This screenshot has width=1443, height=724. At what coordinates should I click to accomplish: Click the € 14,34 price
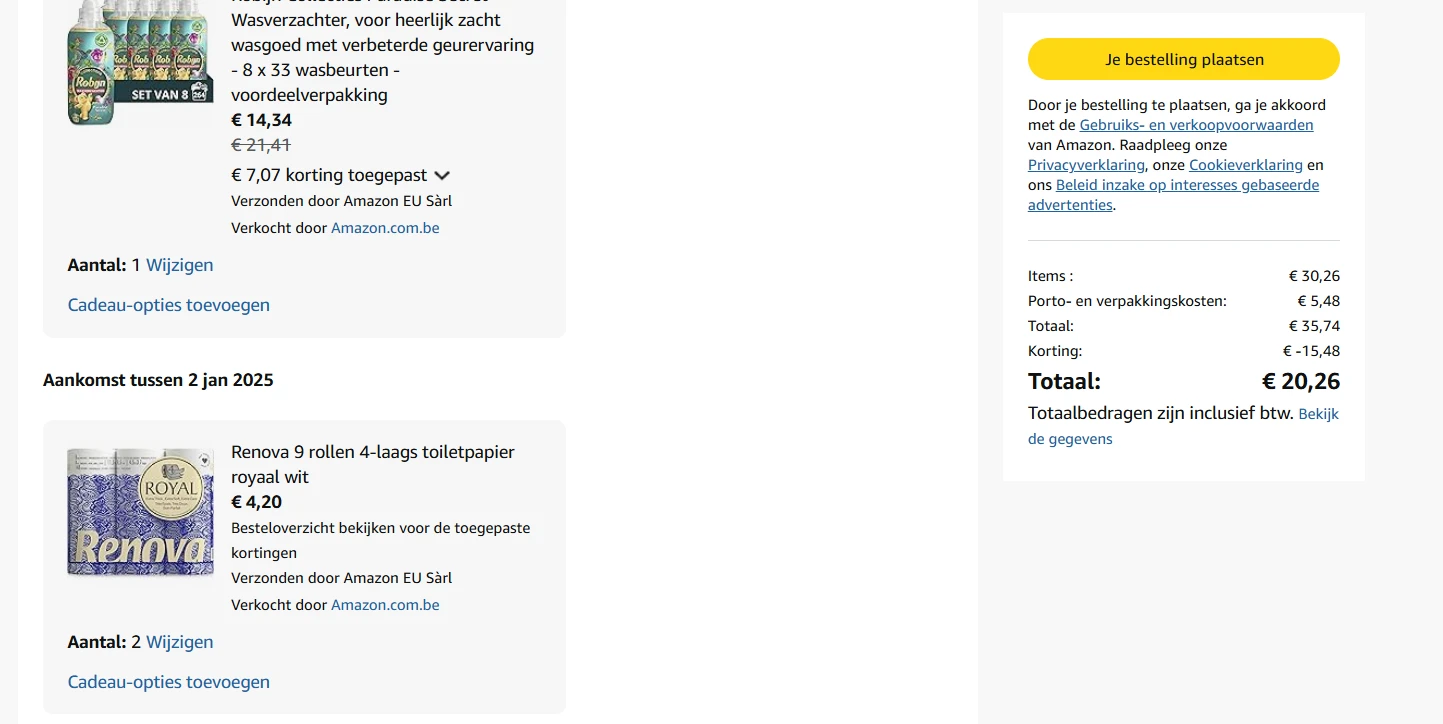pos(262,120)
